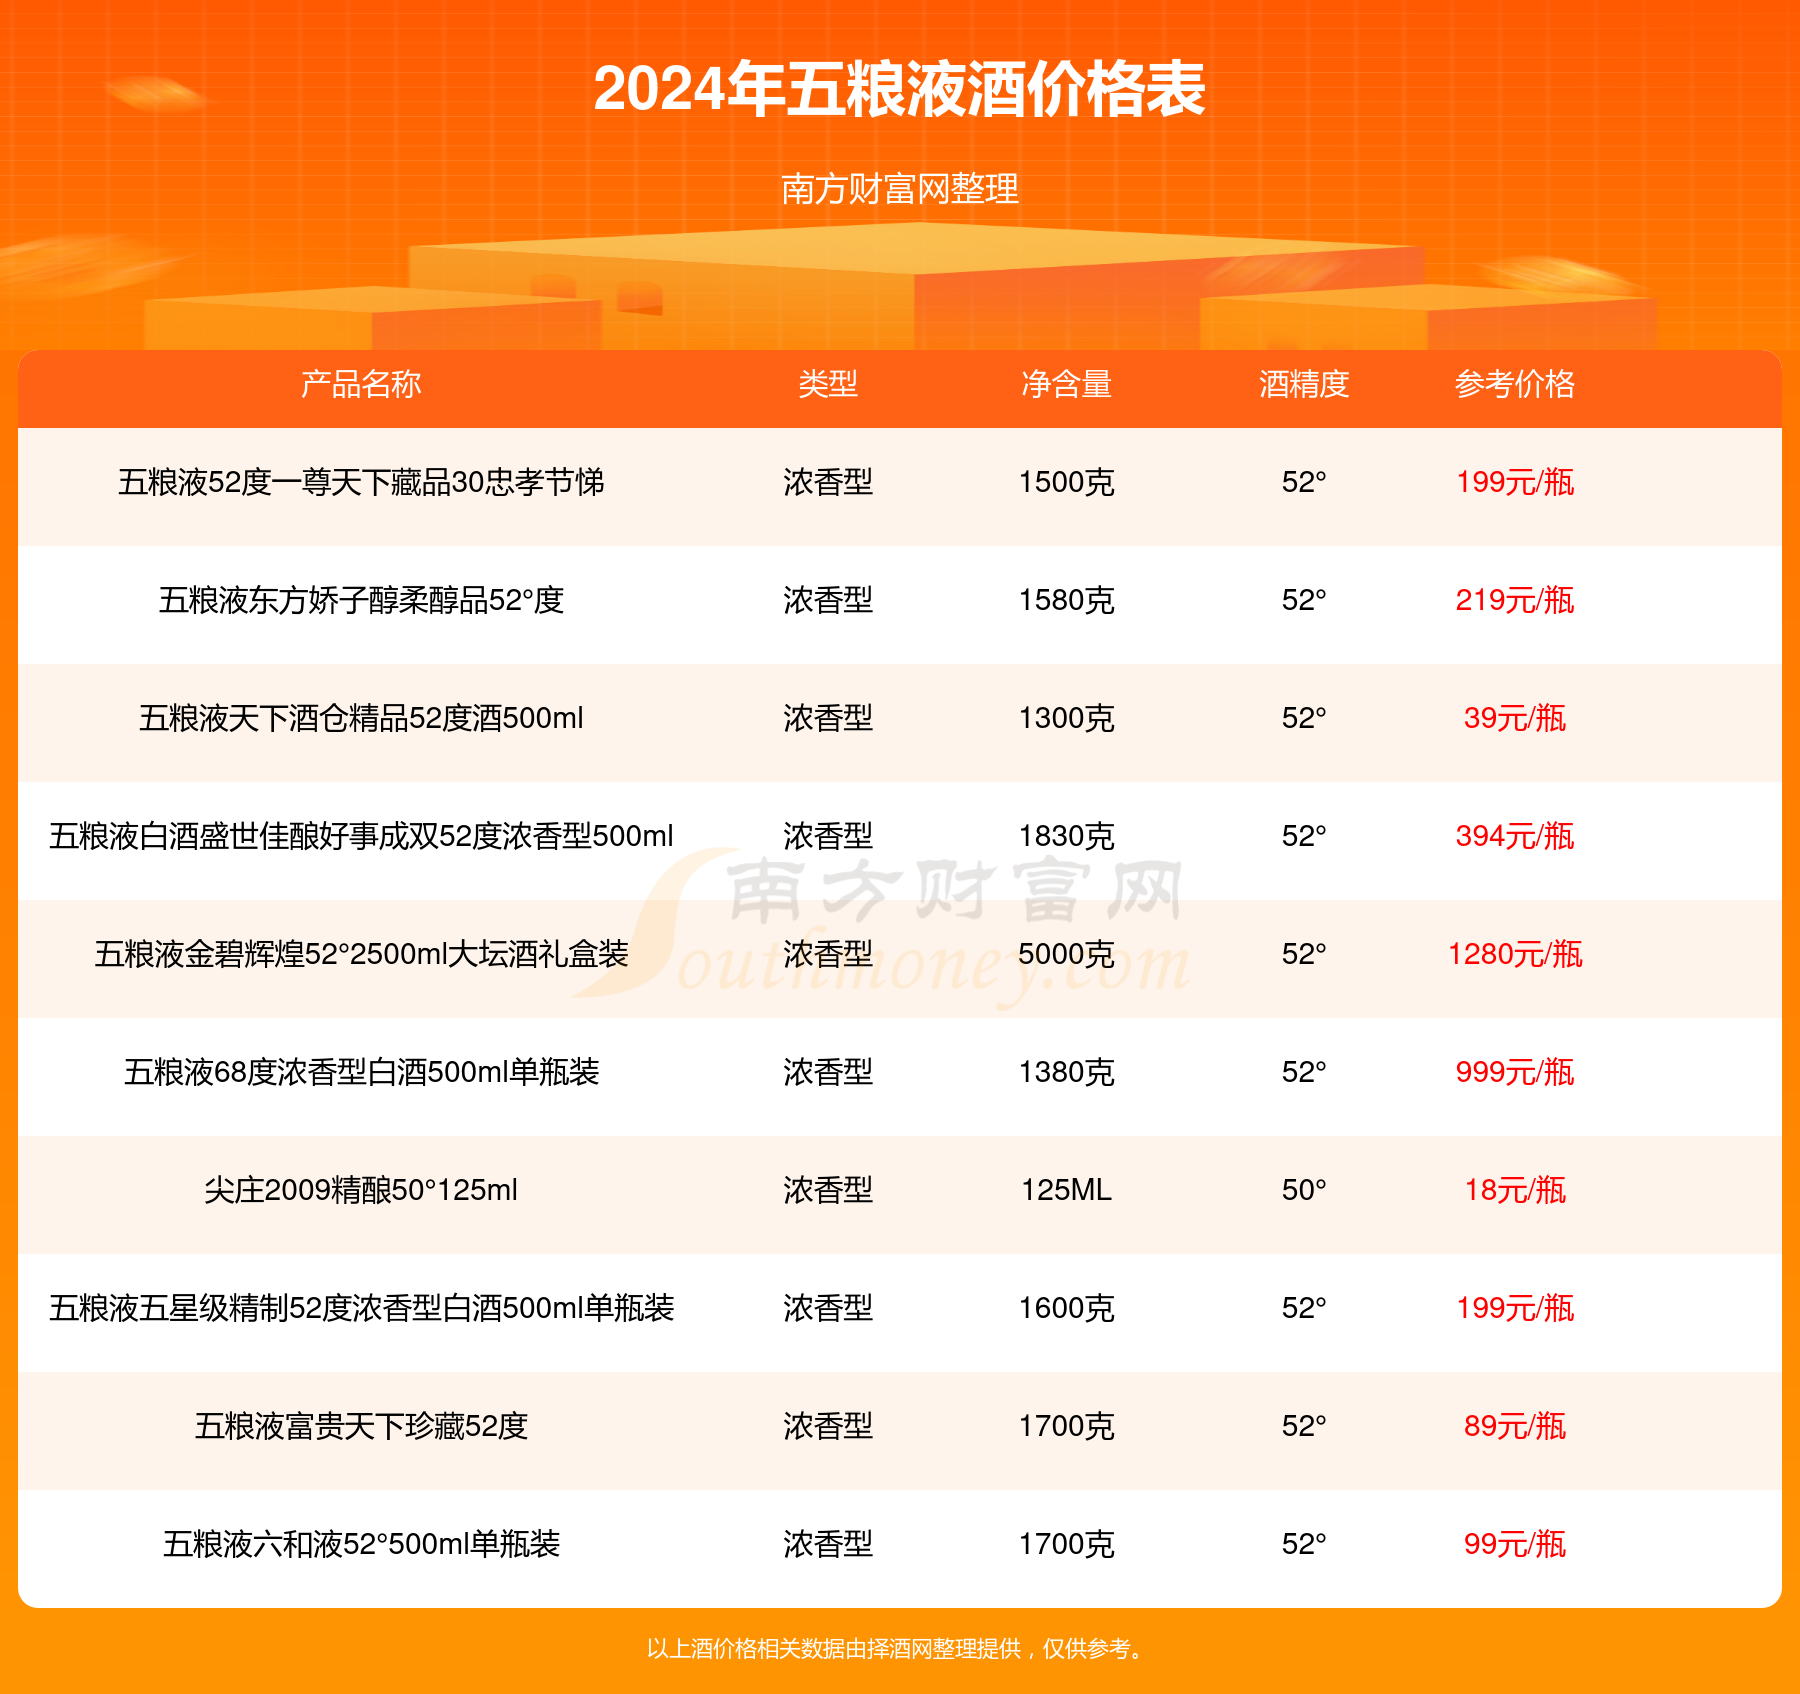This screenshot has width=1800, height=1694.
Task: Click 五粮液金碧辉煌52°2500ml大坛酒礼盒装 product name
Action: pos(361,955)
